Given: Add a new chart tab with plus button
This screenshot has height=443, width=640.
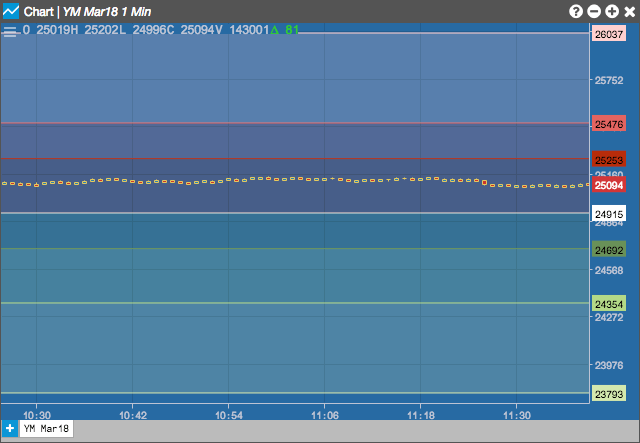Looking at the screenshot, I should pos(10,429).
